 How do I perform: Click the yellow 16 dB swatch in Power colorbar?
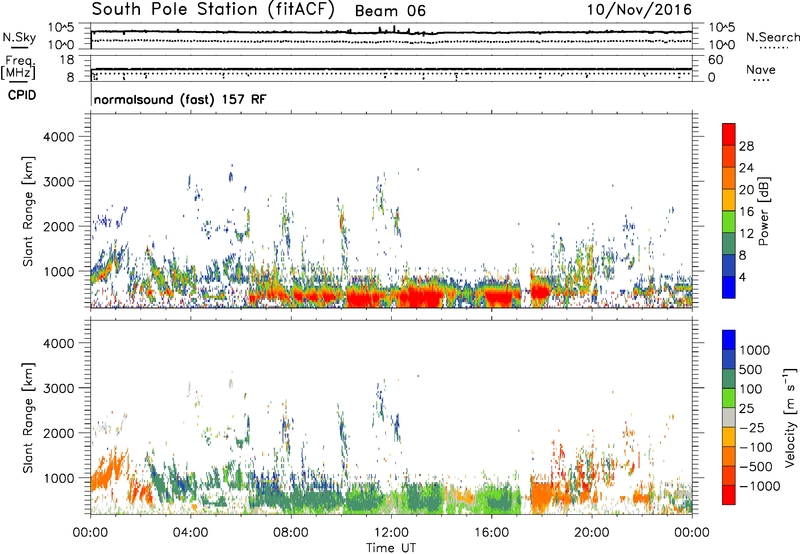[x=729, y=199]
